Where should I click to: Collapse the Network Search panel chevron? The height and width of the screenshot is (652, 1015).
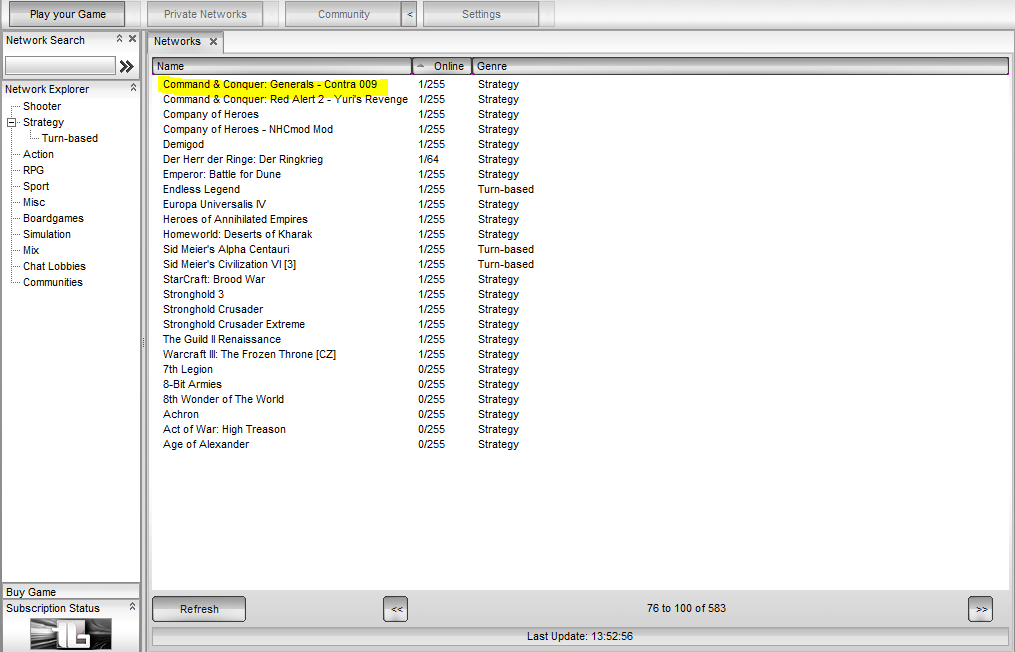(x=119, y=39)
